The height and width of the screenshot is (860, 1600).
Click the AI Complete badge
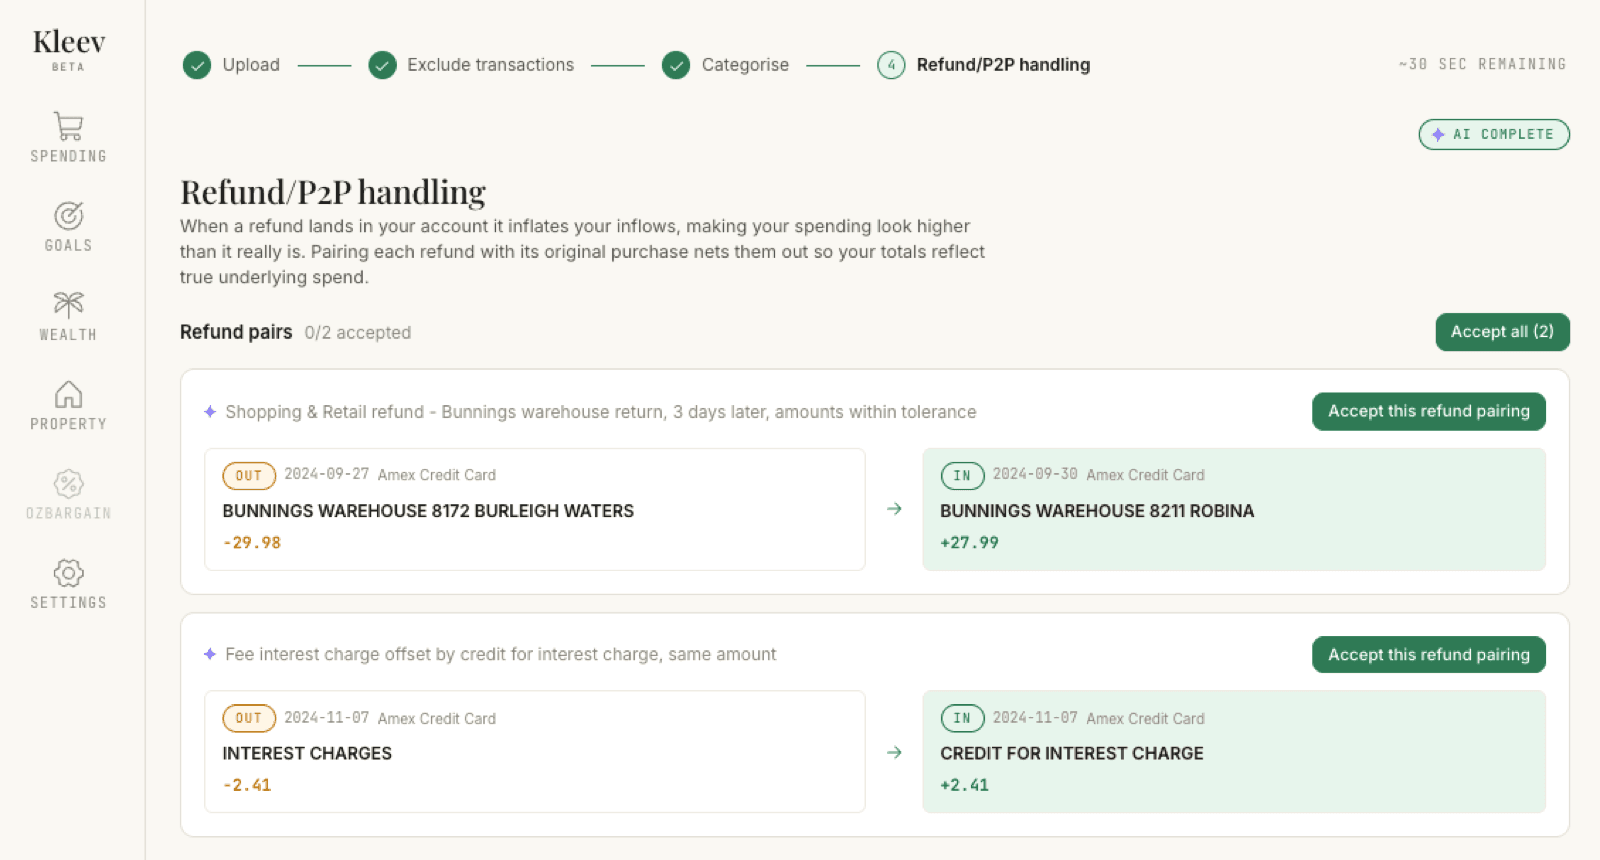pyautogui.click(x=1494, y=134)
